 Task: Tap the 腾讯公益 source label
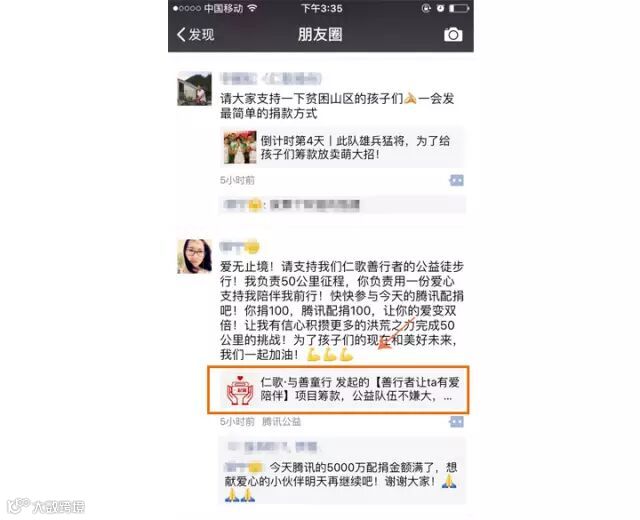point(281,422)
